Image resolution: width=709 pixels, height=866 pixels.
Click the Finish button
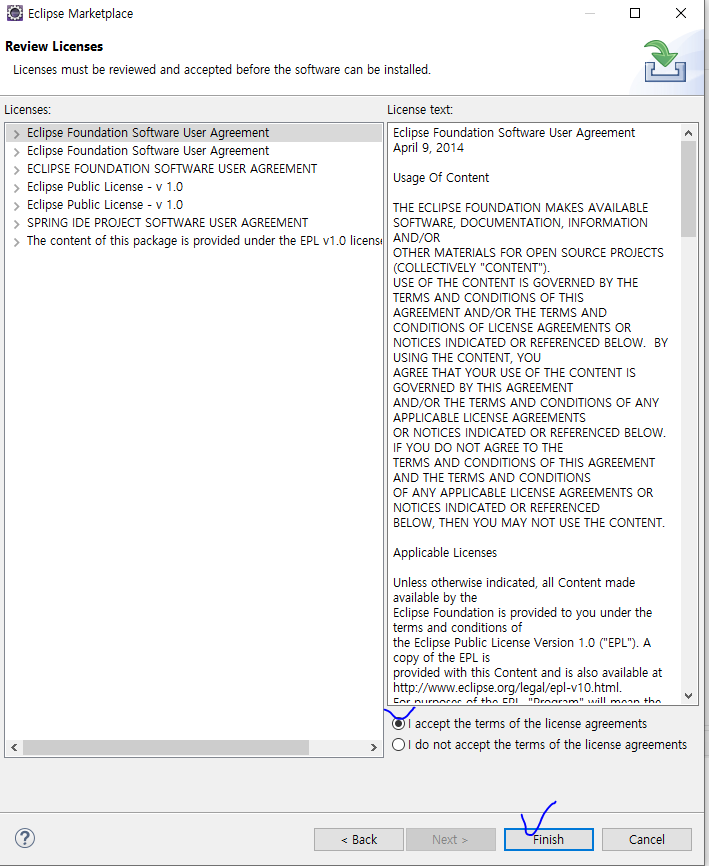(548, 839)
